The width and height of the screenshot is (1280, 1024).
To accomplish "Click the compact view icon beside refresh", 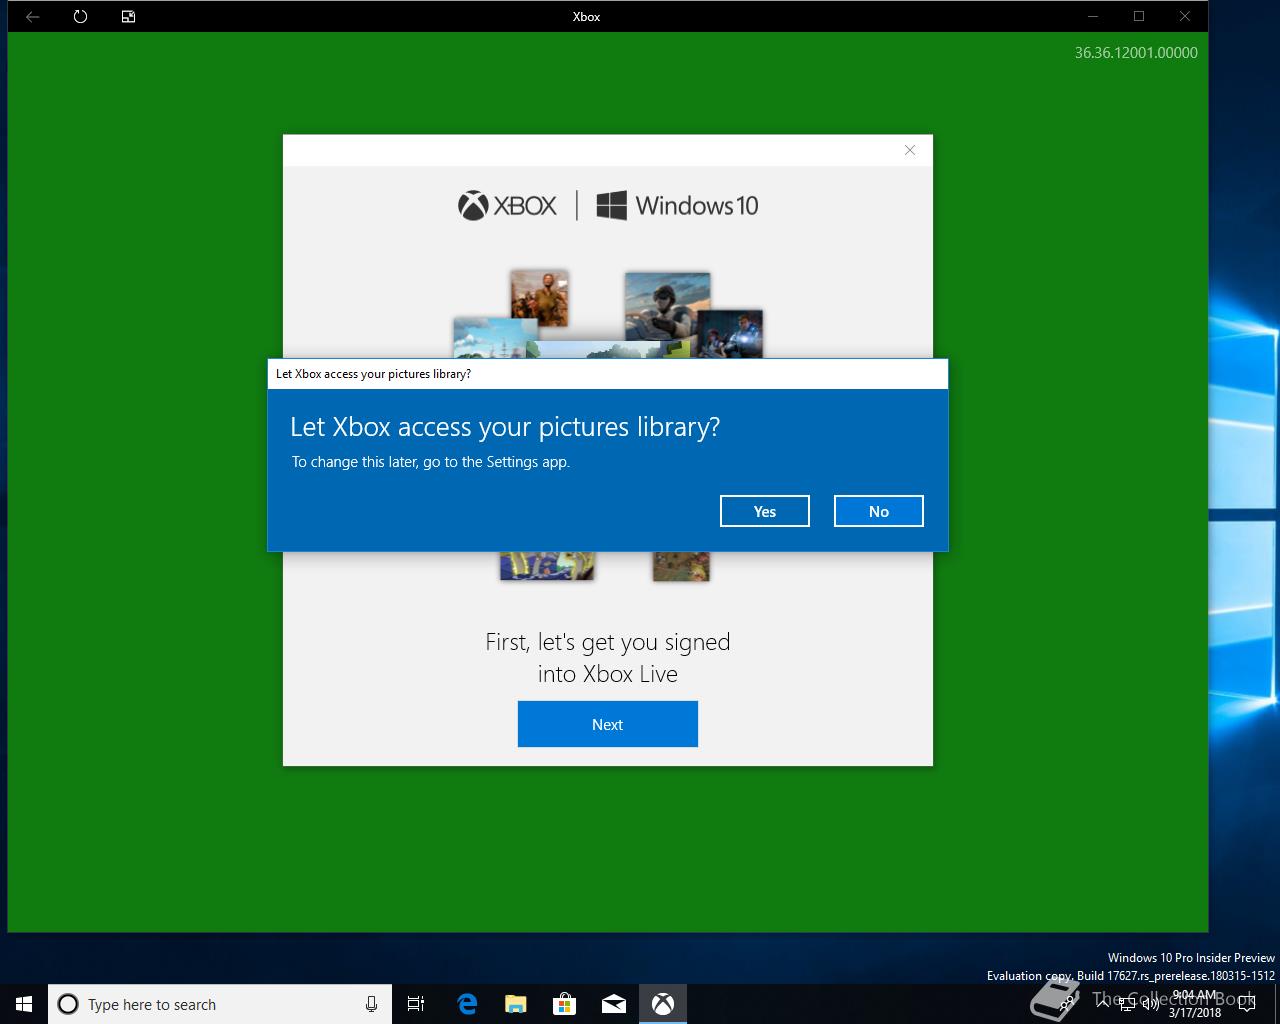I will (x=128, y=16).
